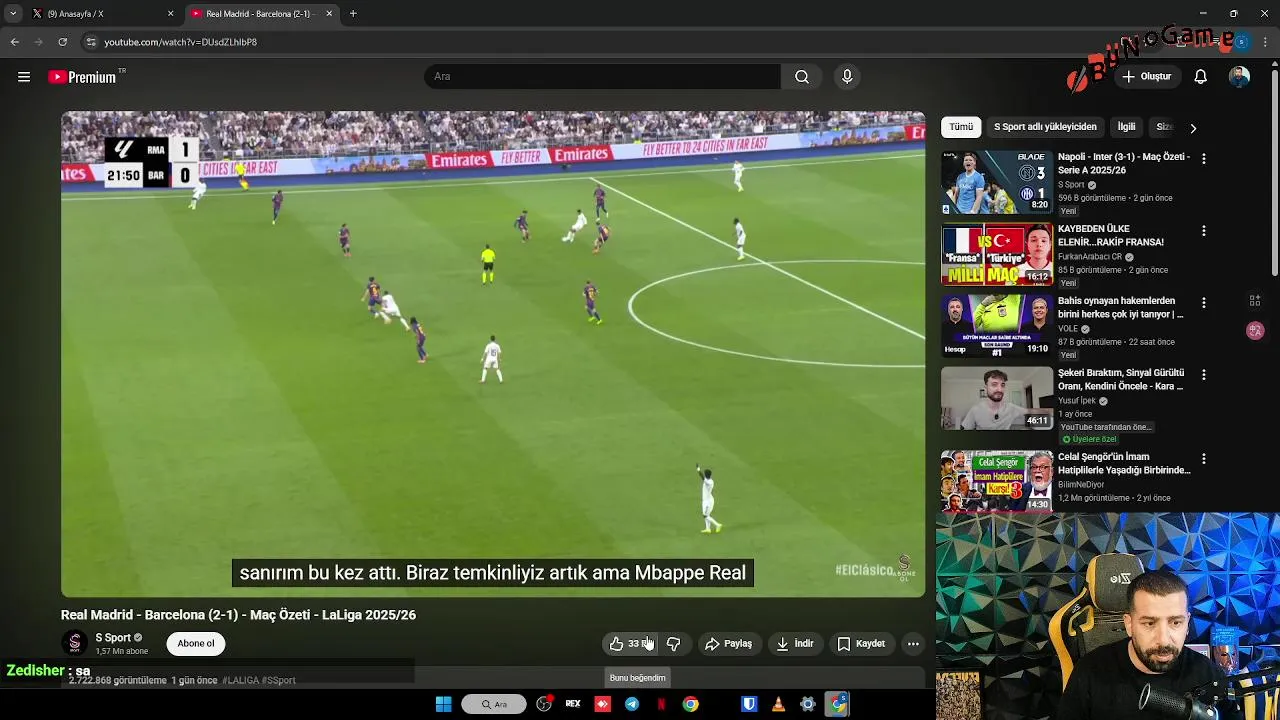Switch to the Anasayfa / X tab
The image size is (1280, 720).
coord(101,14)
